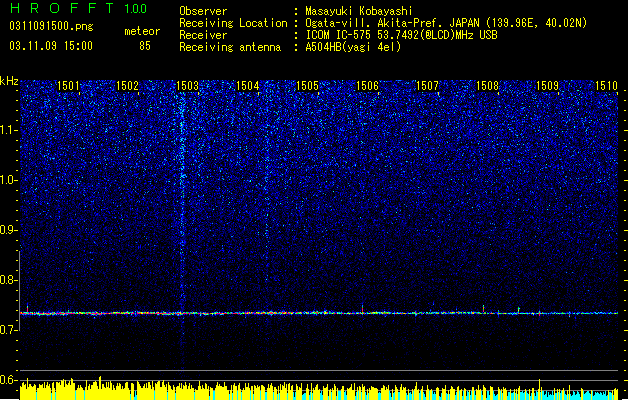Select the 1503 time label
Viewport: 629px width, 400px height.
187,86
